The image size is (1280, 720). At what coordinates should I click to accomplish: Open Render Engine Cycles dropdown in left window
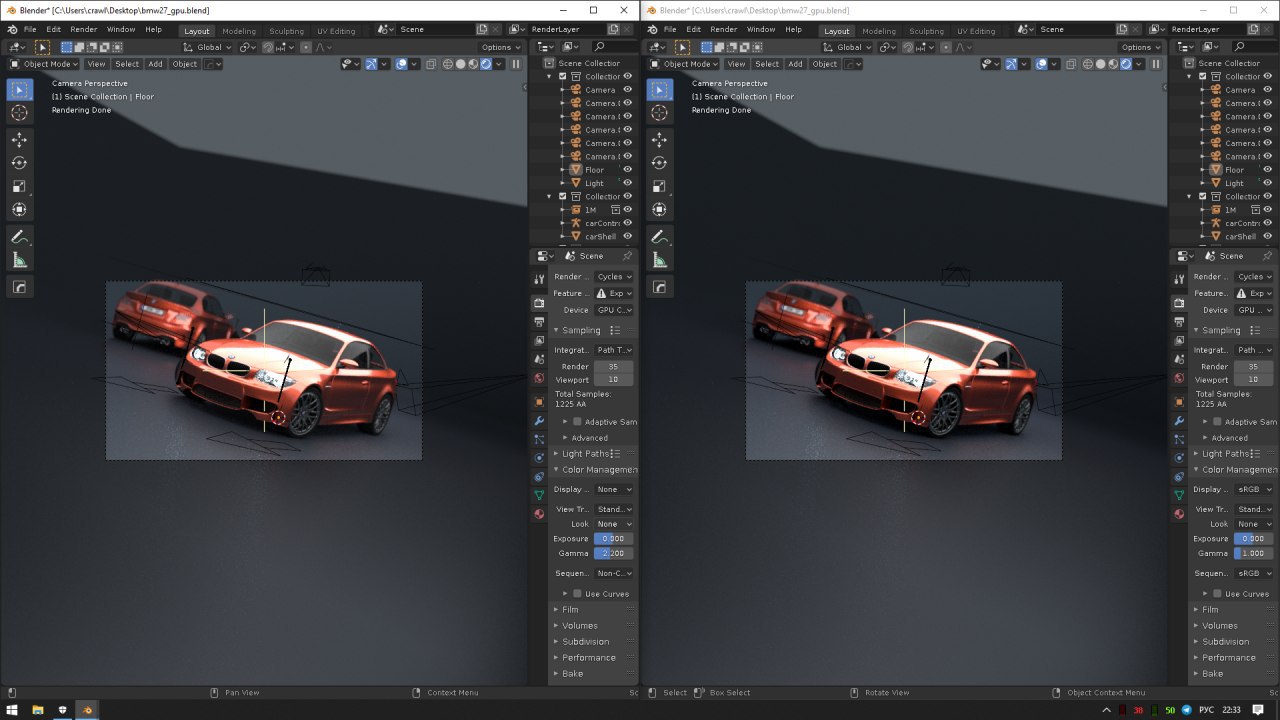[x=614, y=277]
